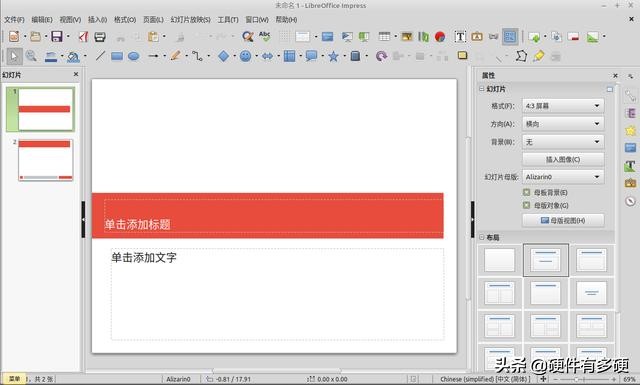Select slide 1 thumbnail
The width and height of the screenshot is (640, 385).
pos(46,109)
